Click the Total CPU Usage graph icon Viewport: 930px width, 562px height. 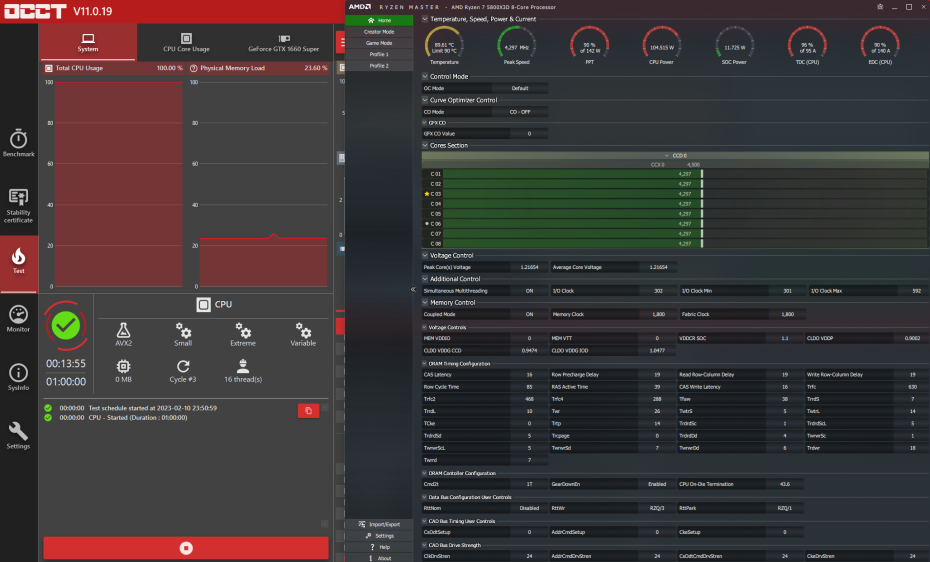(49, 68)
